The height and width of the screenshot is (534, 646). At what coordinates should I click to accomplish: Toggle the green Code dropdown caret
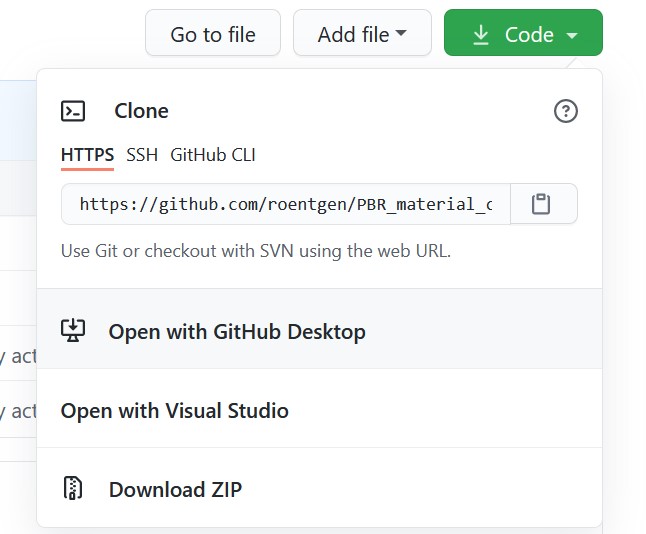[572, 35]
